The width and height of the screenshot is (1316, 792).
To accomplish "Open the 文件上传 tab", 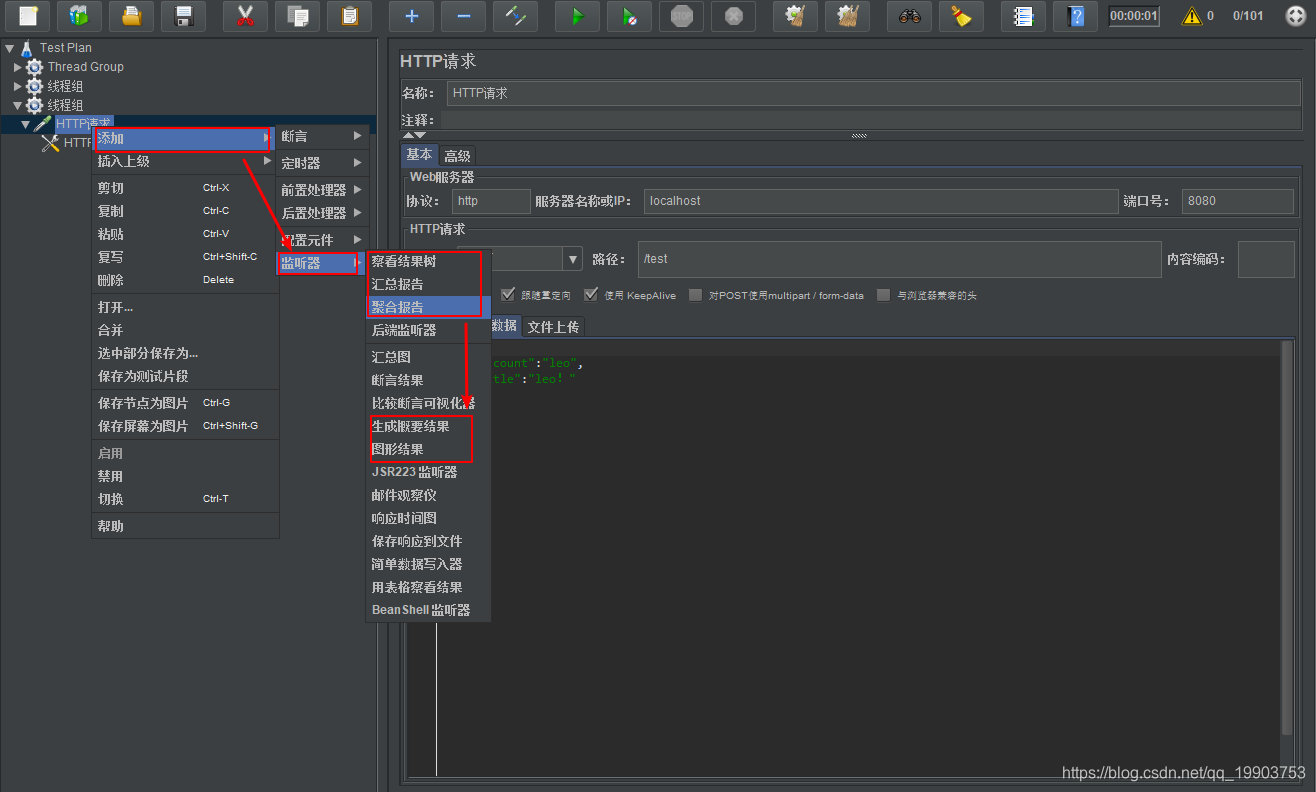I will pos(553,327).
